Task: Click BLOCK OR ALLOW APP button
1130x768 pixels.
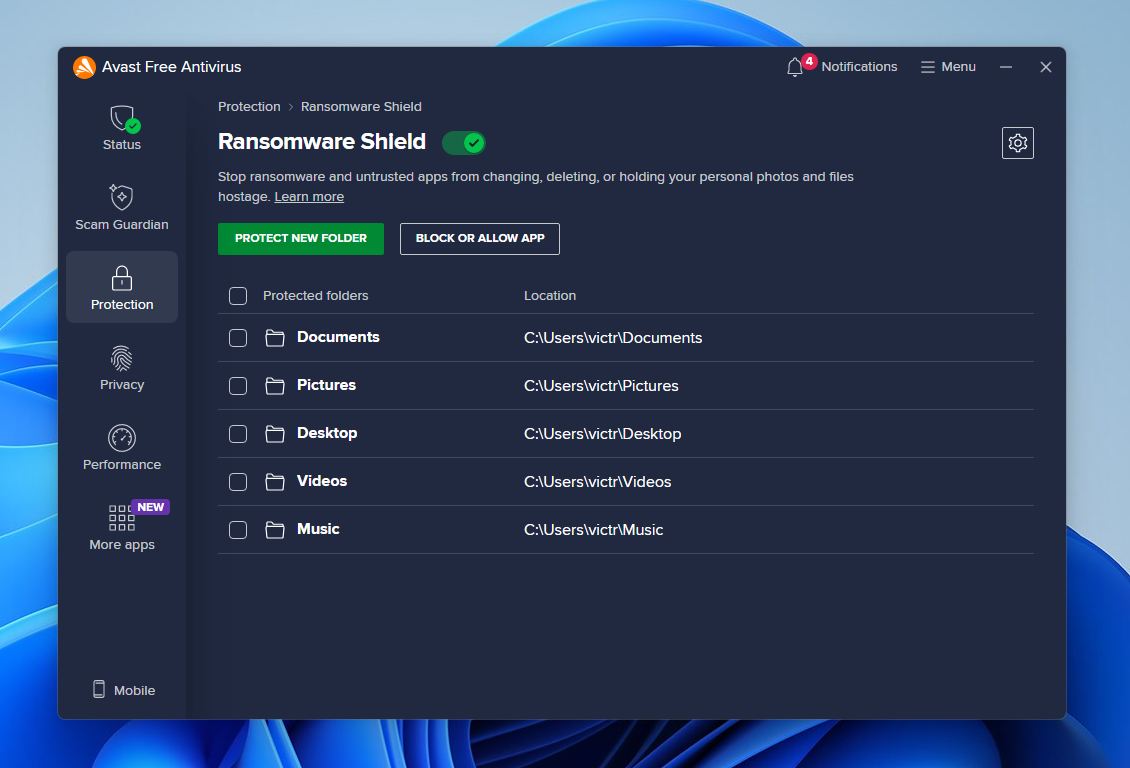Action: [479, 238]
